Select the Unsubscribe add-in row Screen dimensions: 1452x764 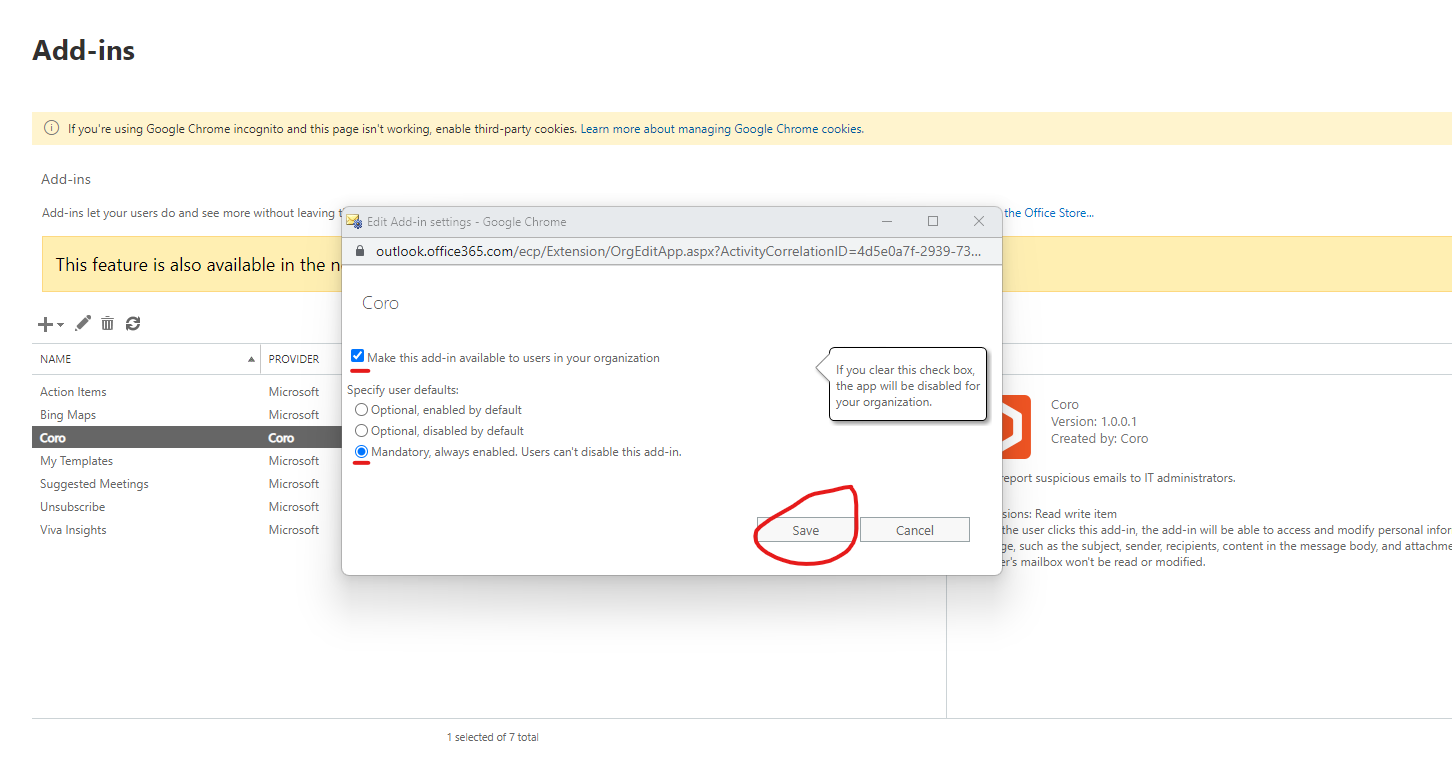coord(188,507)
